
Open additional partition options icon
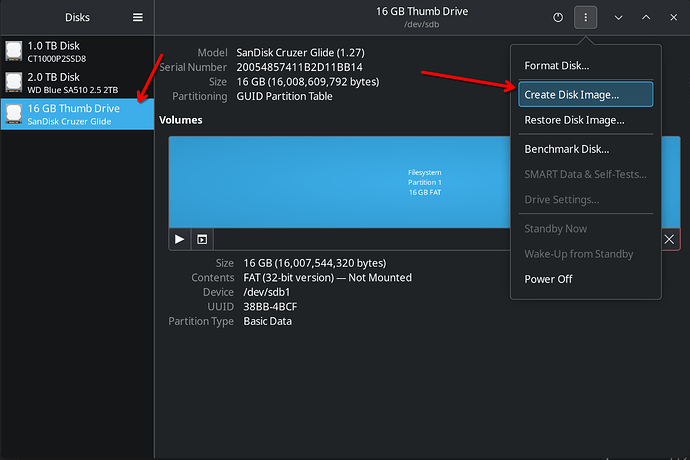coord(202,239)
